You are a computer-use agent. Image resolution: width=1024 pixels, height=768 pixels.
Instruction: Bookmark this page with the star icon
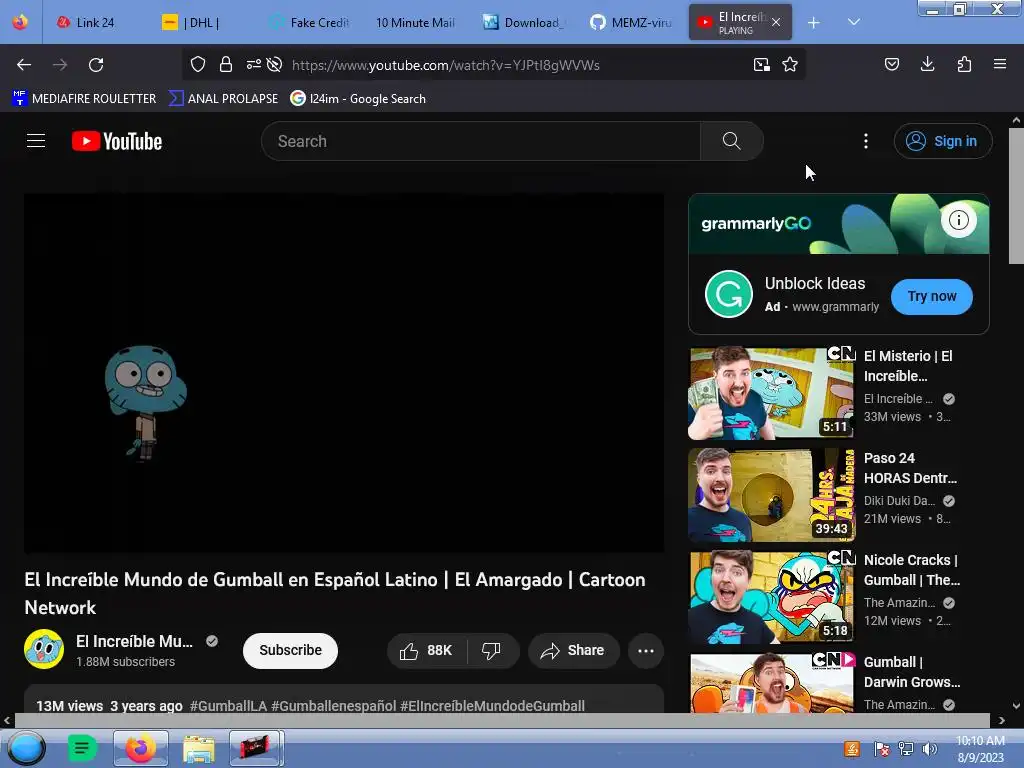[x=790, y=64]
